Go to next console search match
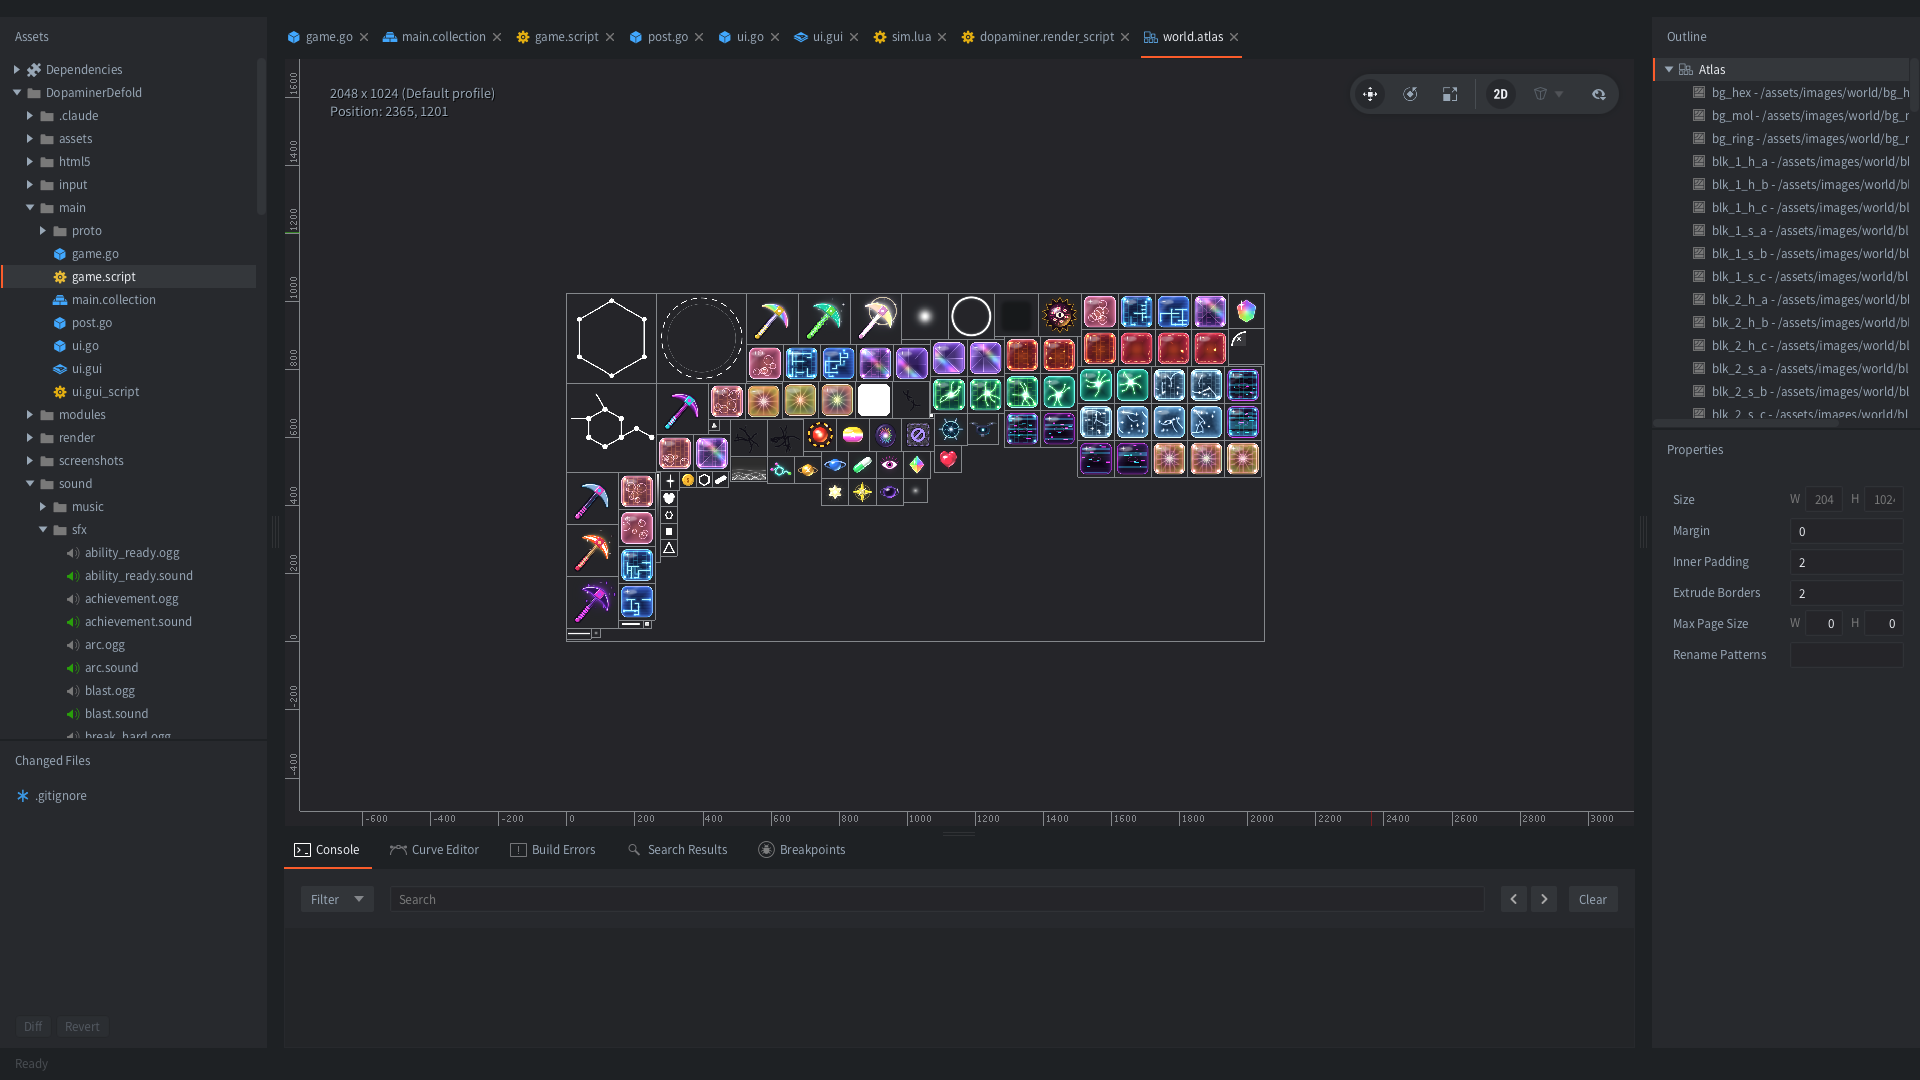The image size is (1920, 1080). click(1544, 899)
